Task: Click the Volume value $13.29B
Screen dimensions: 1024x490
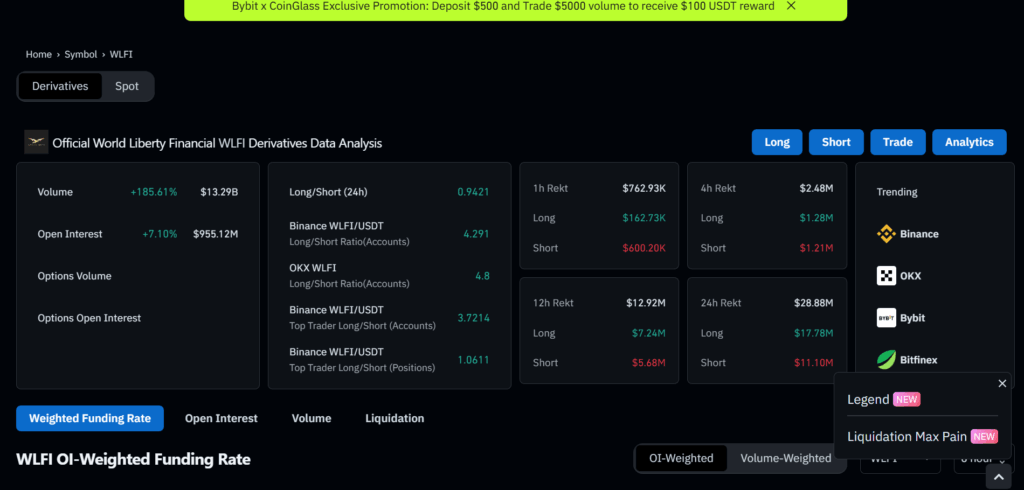Action: [219, 192]
